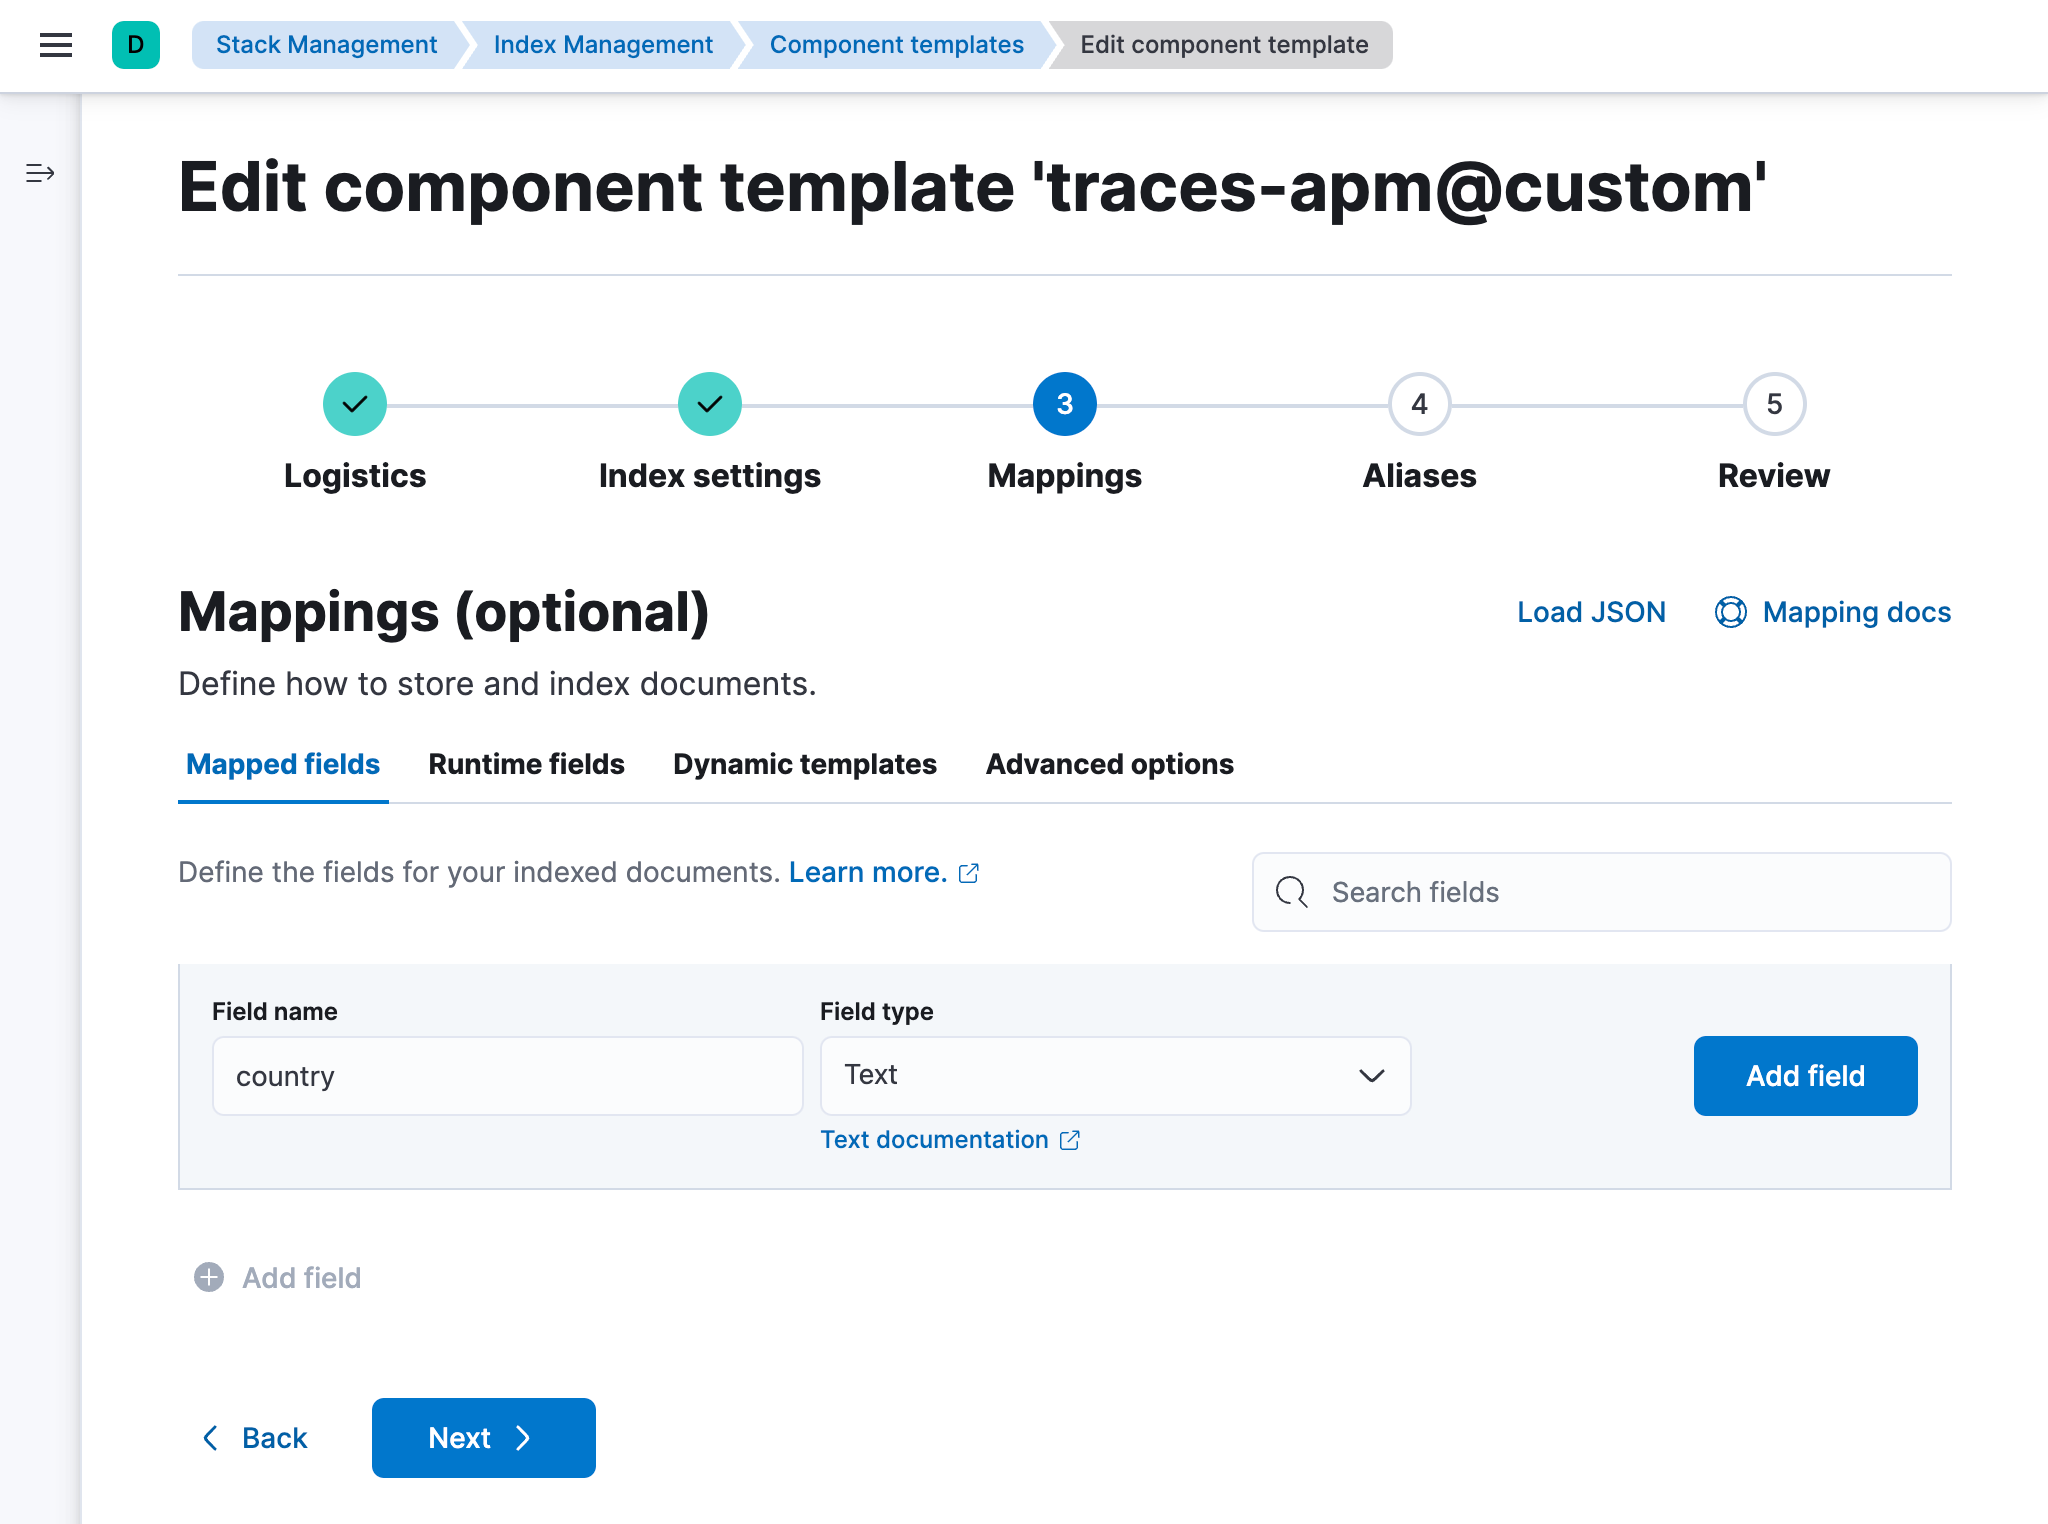2048x1524 pixels.
Task: Expand the collapsed left sidebar arrow
Action: point(39,173)
